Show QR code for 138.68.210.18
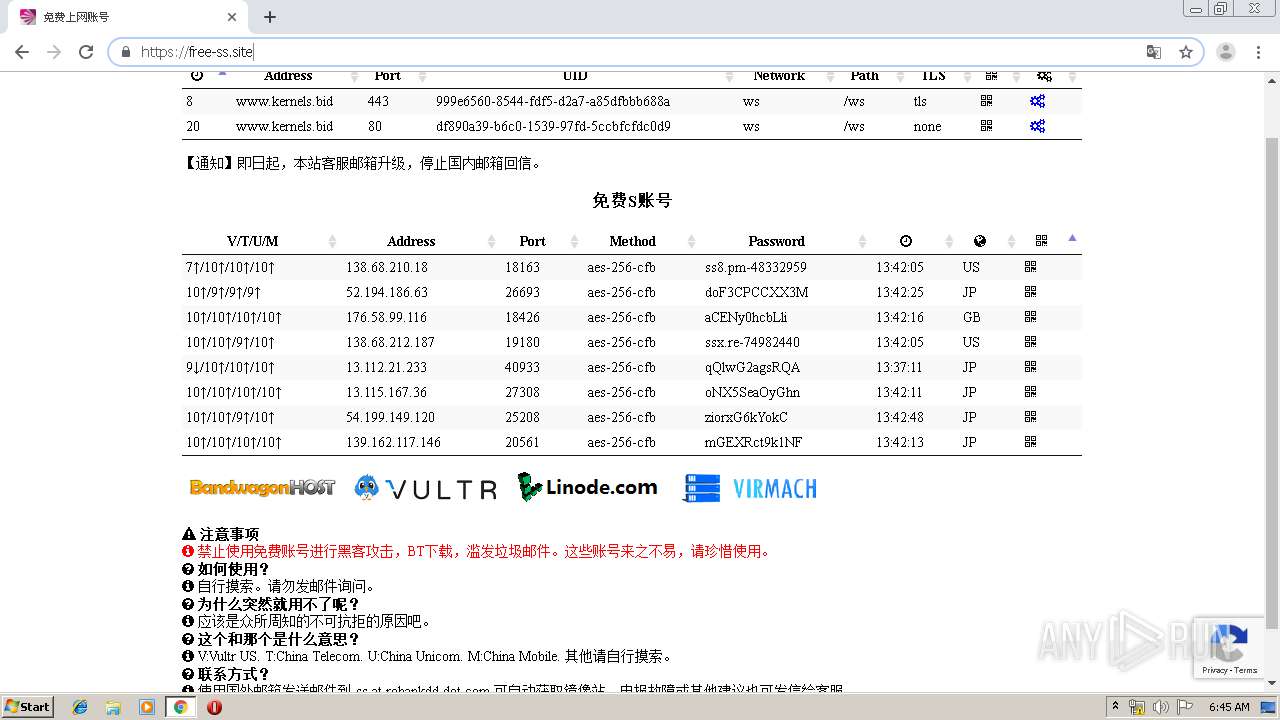Screen dimensions: 1280x720 (x=1030, y=267)
